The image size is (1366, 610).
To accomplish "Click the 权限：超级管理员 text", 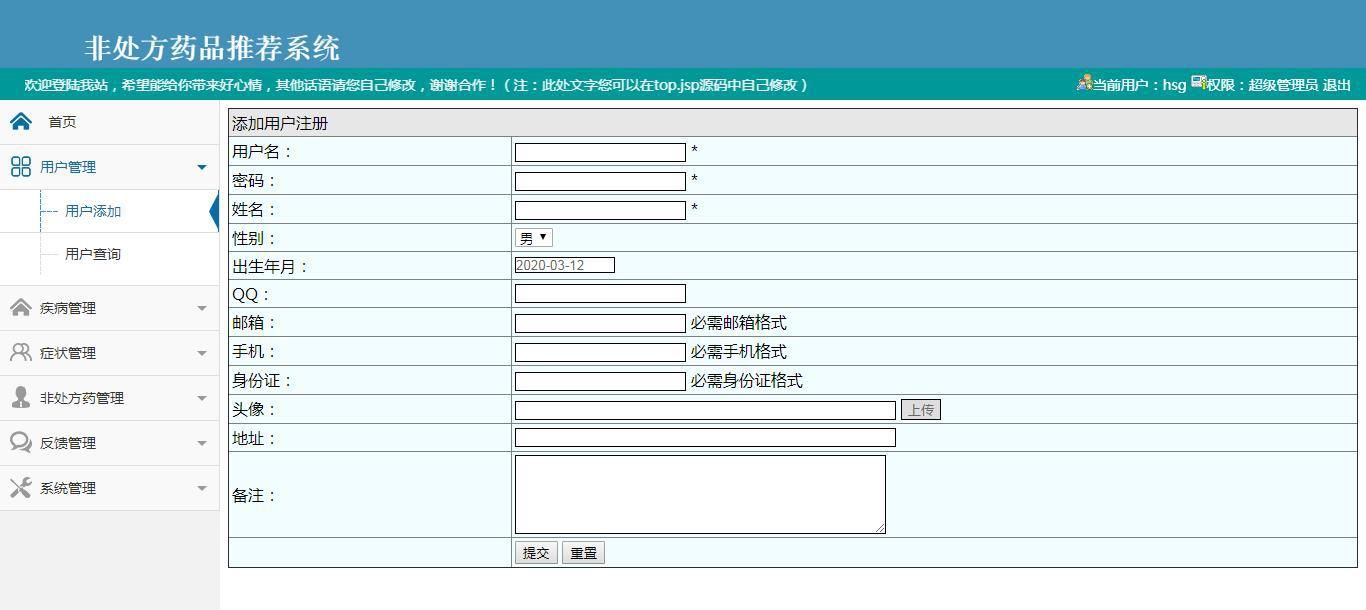I will [1262, 85].
